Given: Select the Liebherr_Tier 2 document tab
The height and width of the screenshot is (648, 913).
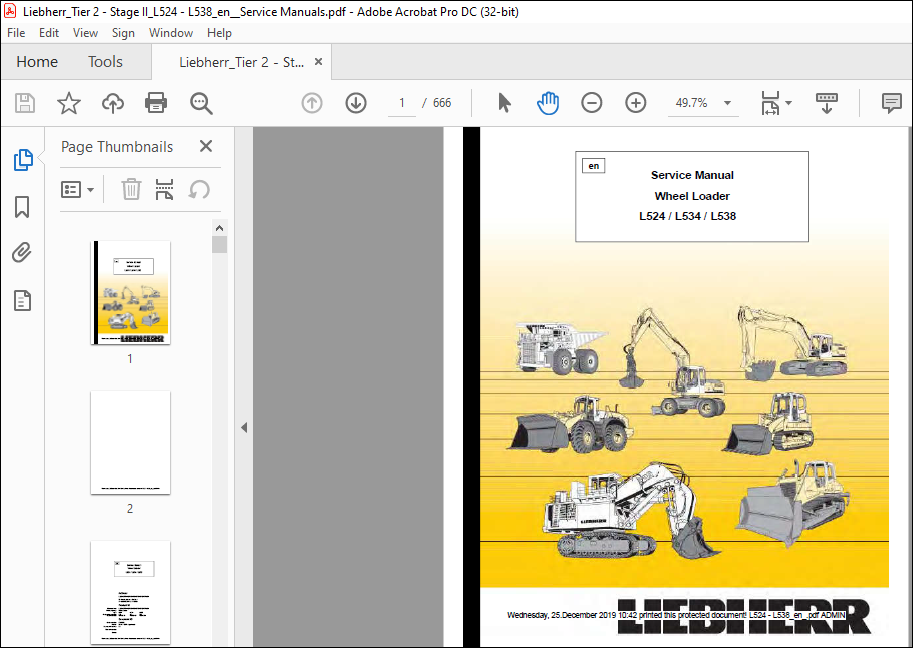Looking at the screenshot, I should click(x=241, y=62).
